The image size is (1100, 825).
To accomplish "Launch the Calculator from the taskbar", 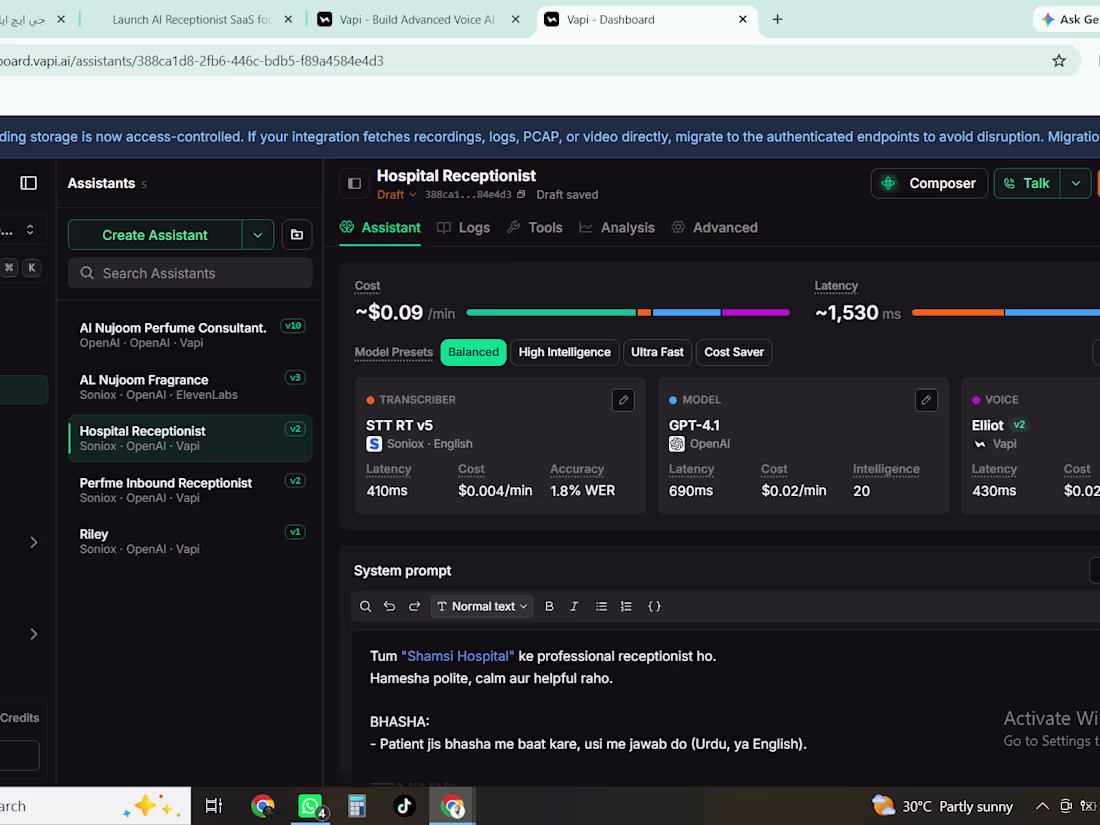I will (356, 806).
